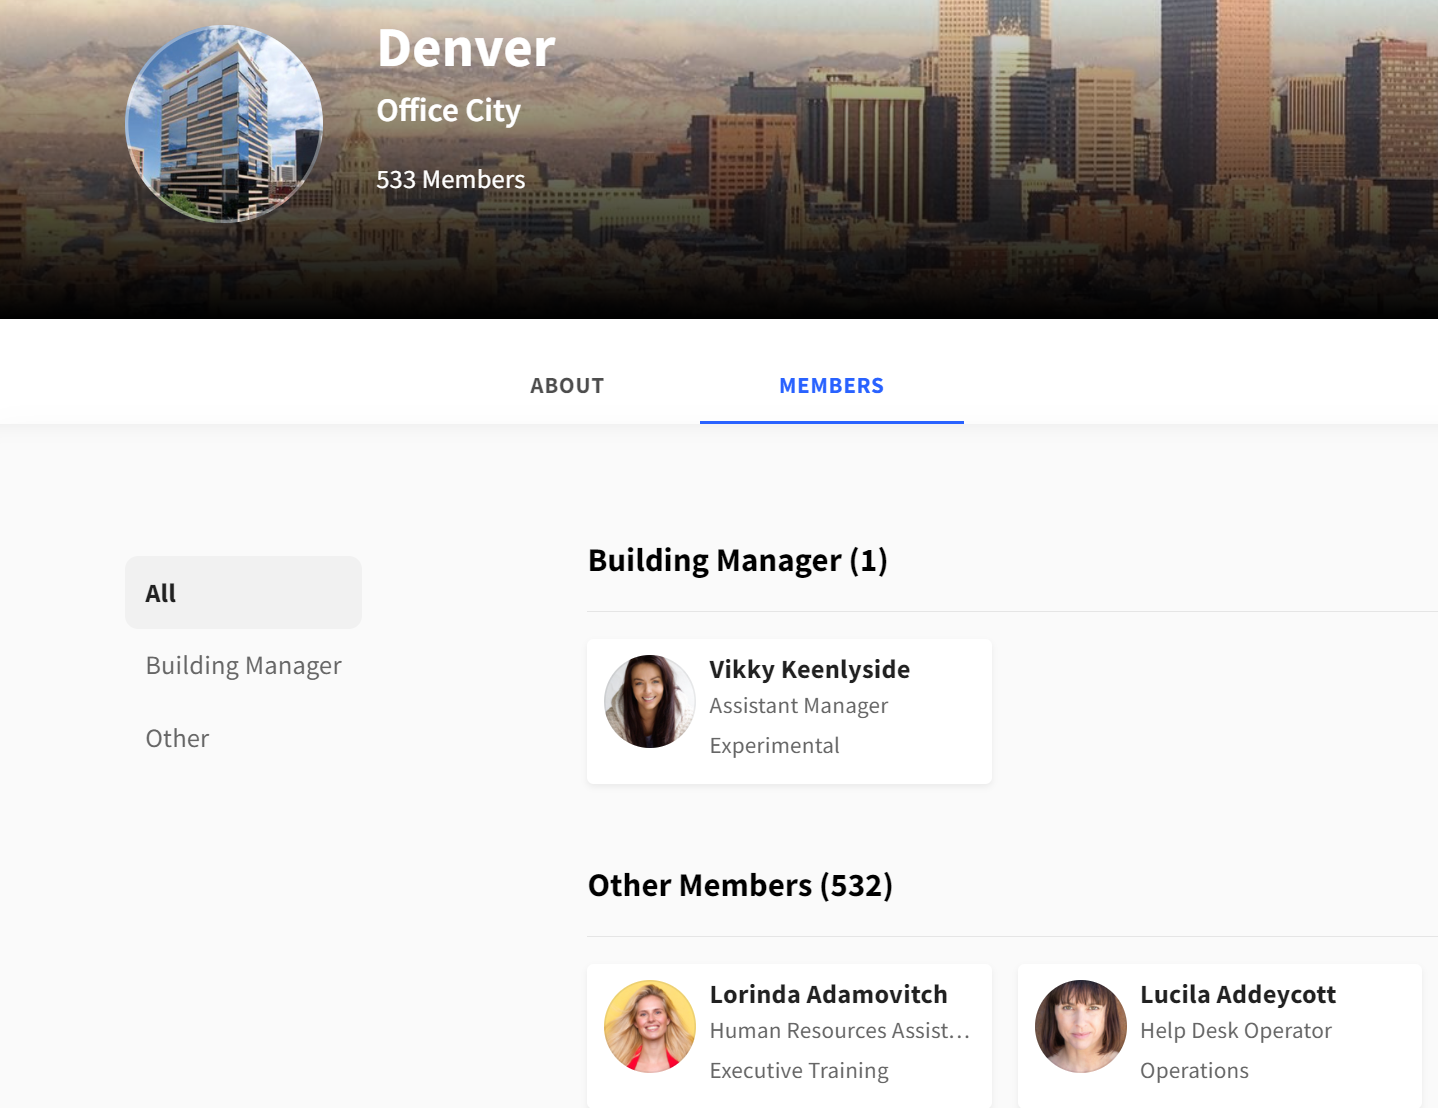1438x1108 pixels.
Task: Click the Executive Training department text
Action: coord(798,1071)
